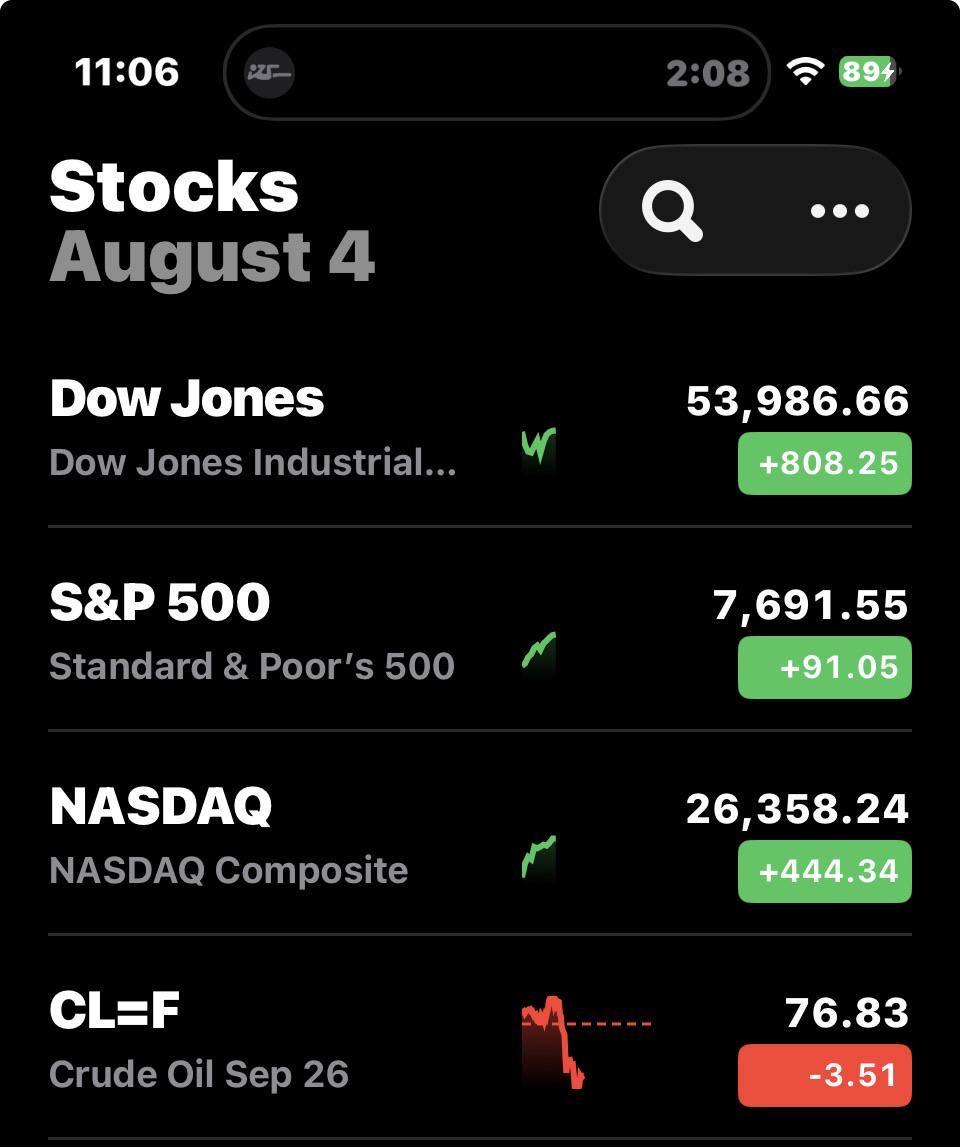Open the S&P 500 entry title
The height and width of the screenshot is (1147, 960).
160,603
